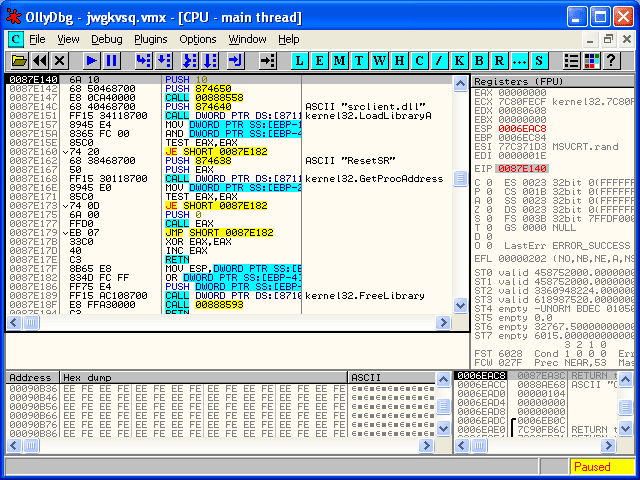Click EIP register value 0087E140

[x=522, y=169]
